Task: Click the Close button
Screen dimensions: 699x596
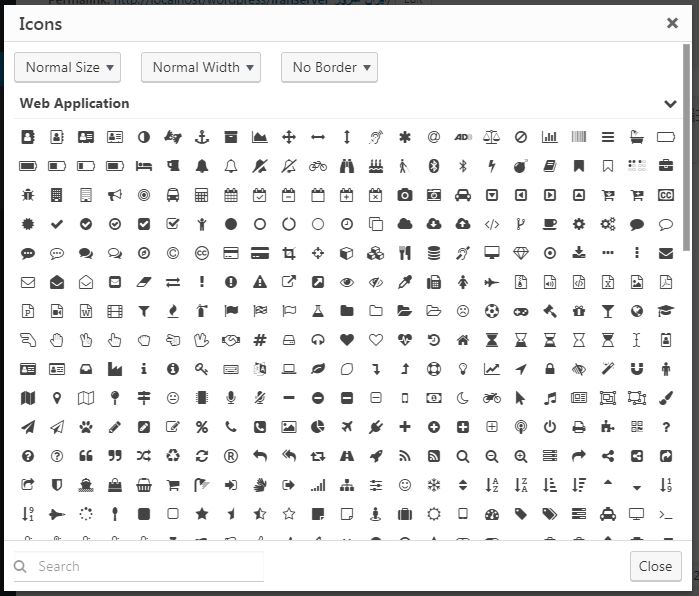Action: point(655,566)
